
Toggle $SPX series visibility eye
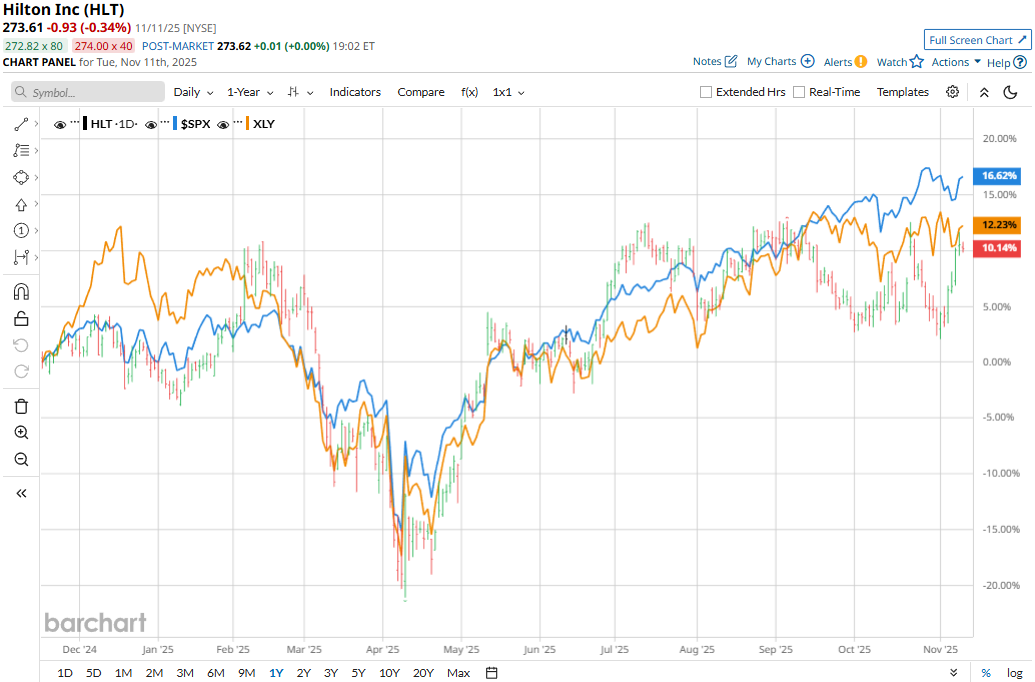(x=151, y=124)
